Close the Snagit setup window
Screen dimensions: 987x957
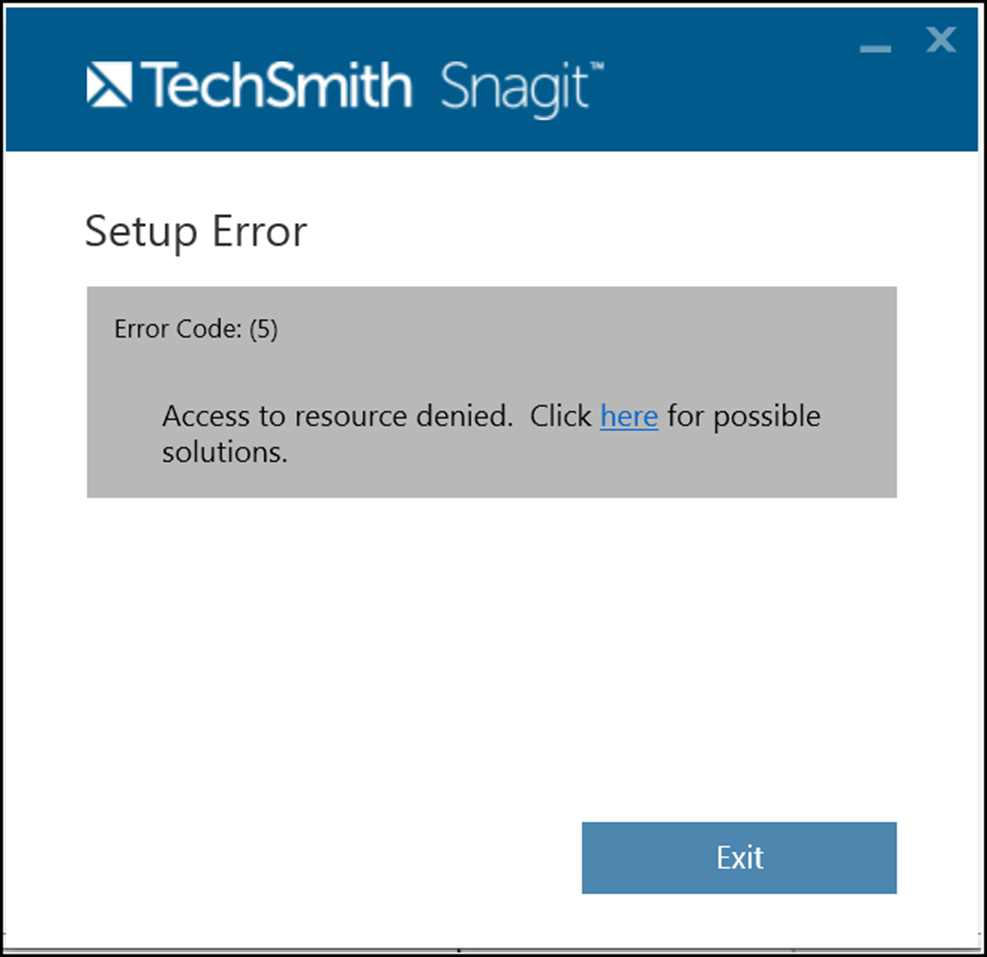click(941, 40)
